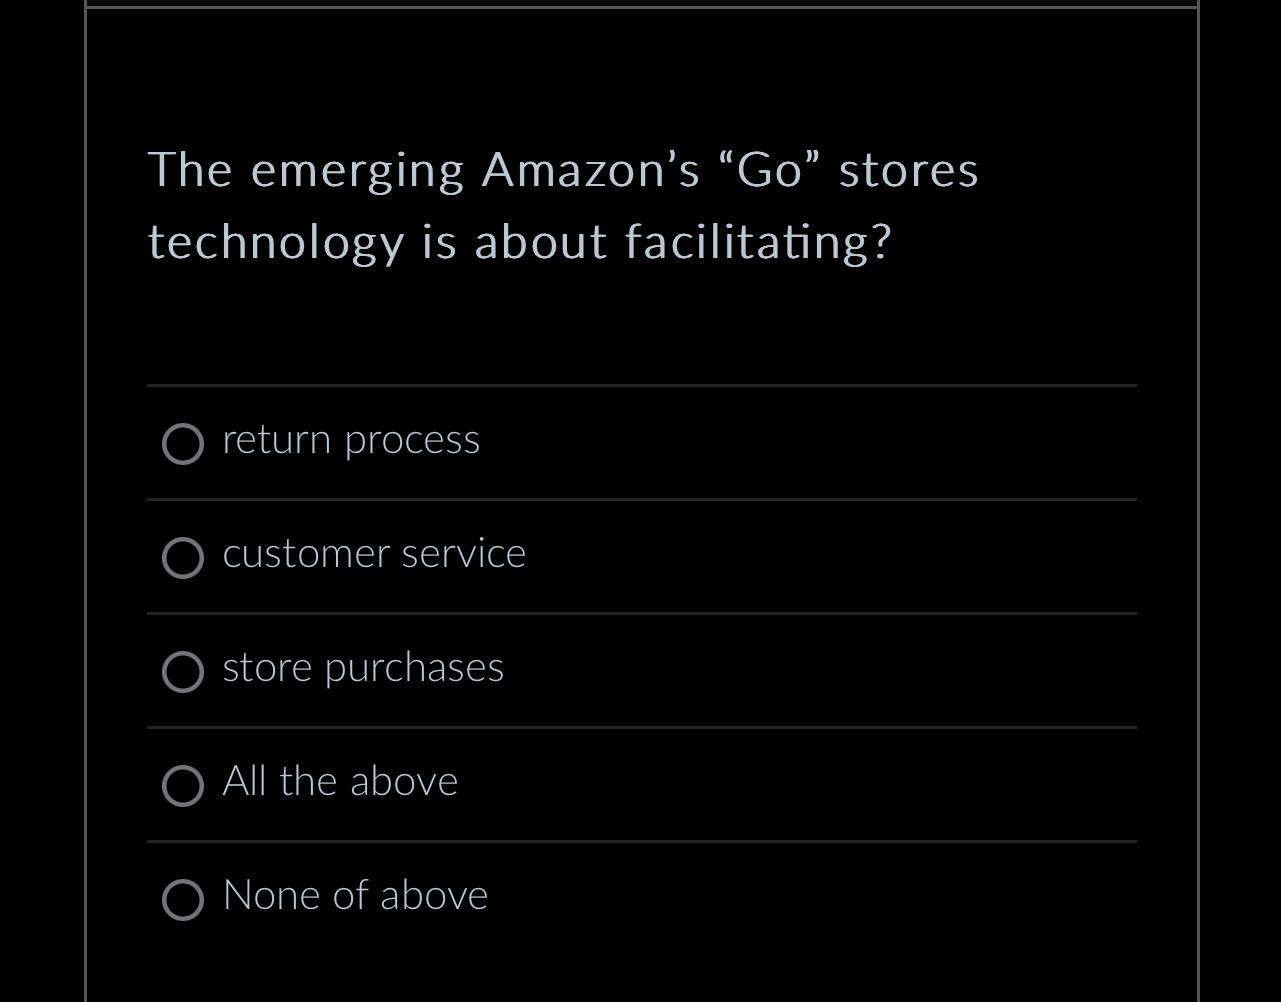1281x1002 pixels.
Task: Click the "store purchases" option label
Action: (x=363, y=668)
